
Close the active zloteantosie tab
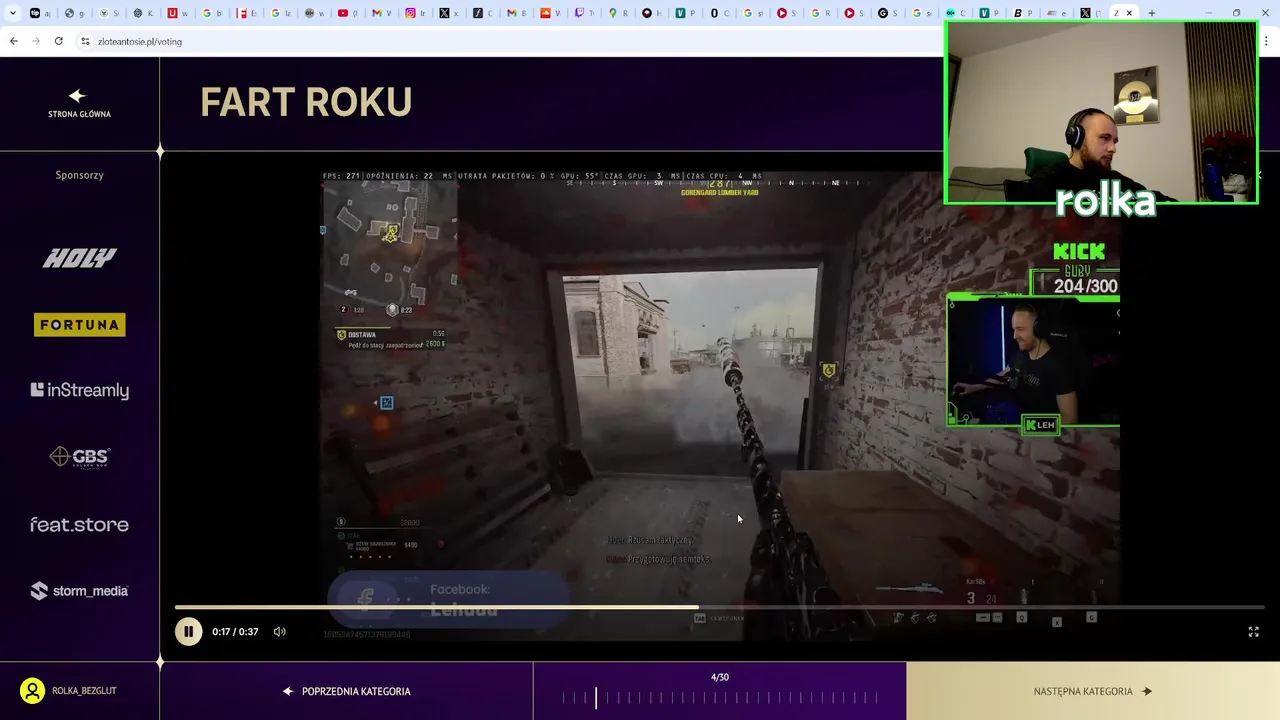(1130, 13)
